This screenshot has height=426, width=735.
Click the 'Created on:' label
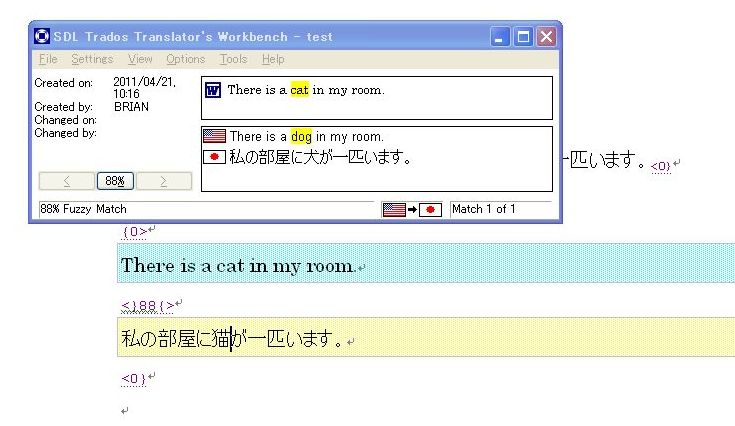tap(64, 83)
